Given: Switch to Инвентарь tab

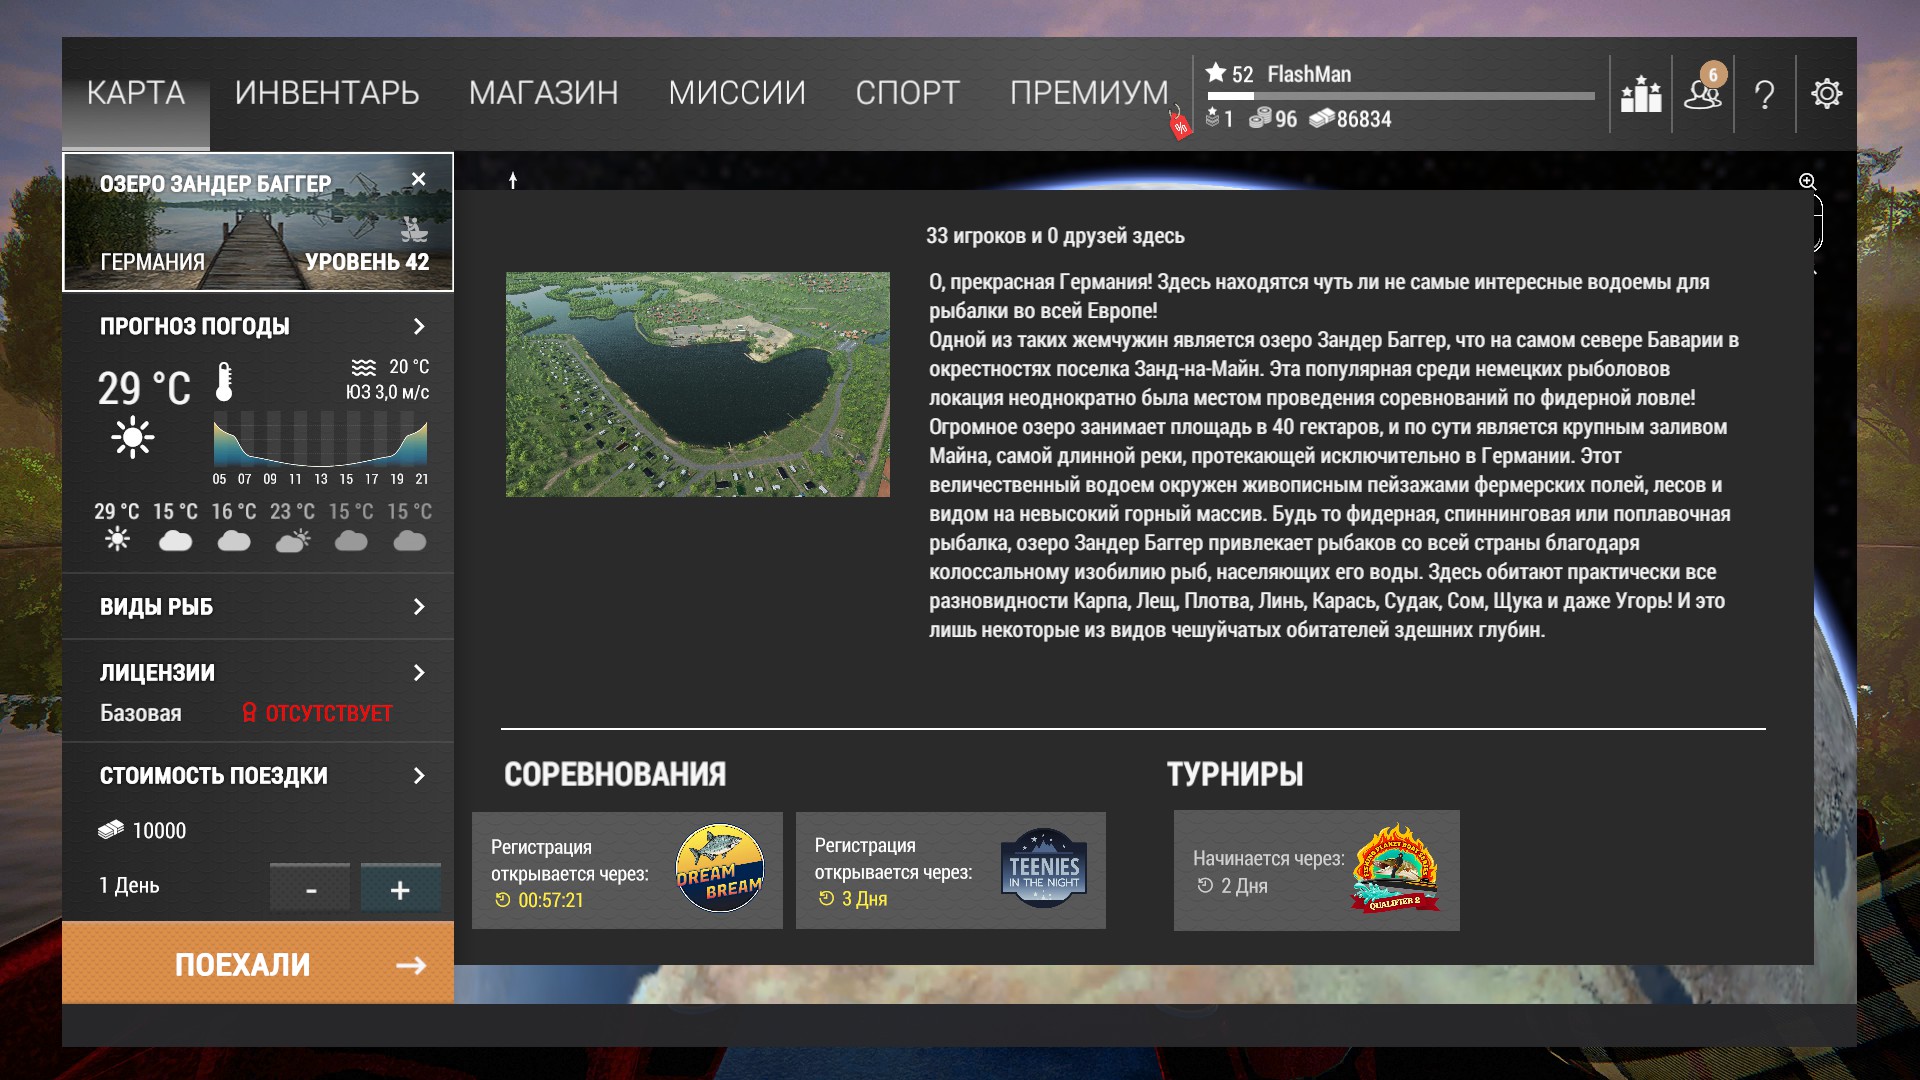Looking at the screenshot, I should tap(327, 93).
